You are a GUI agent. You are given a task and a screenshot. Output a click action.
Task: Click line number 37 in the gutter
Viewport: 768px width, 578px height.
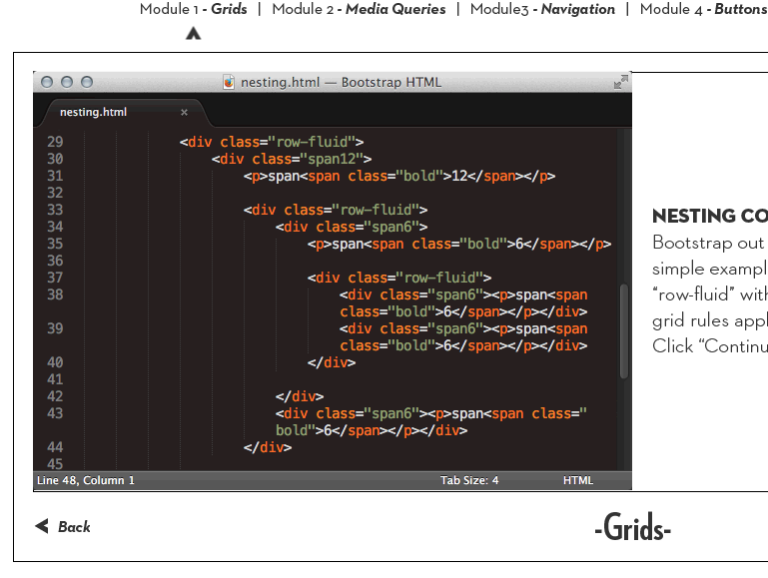55,278
